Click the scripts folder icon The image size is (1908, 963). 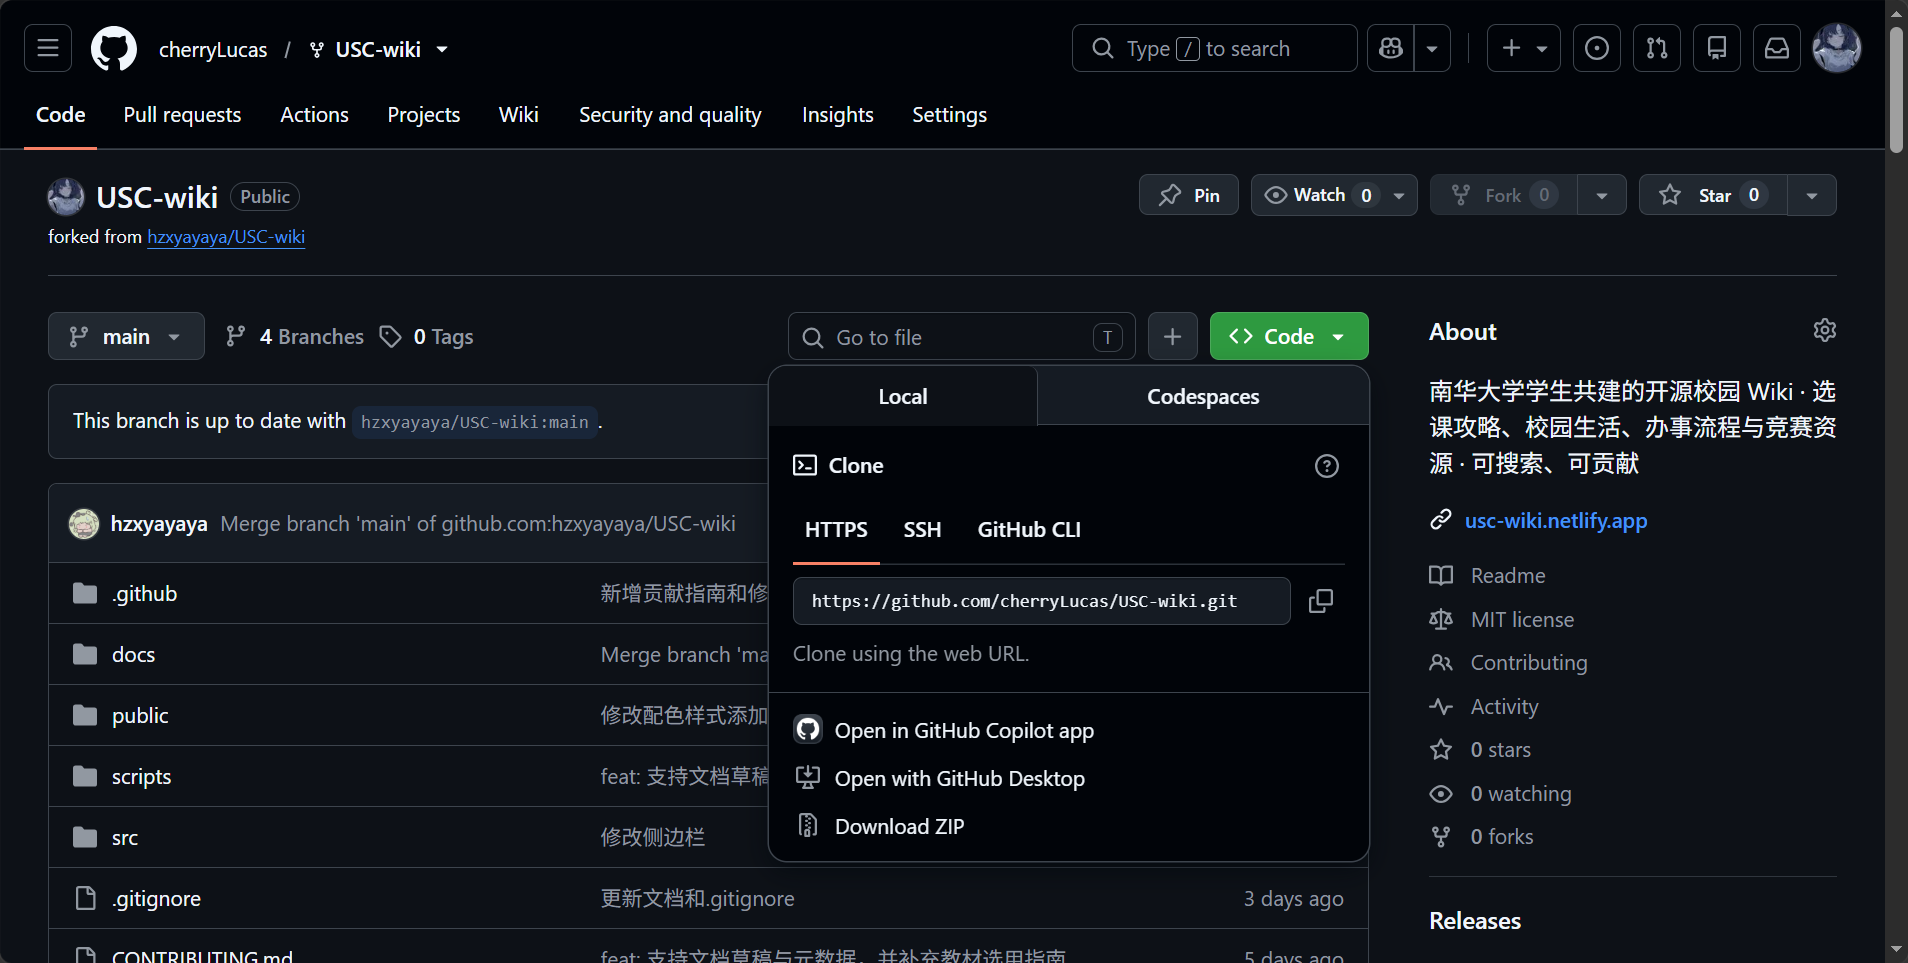click(85, 777)
